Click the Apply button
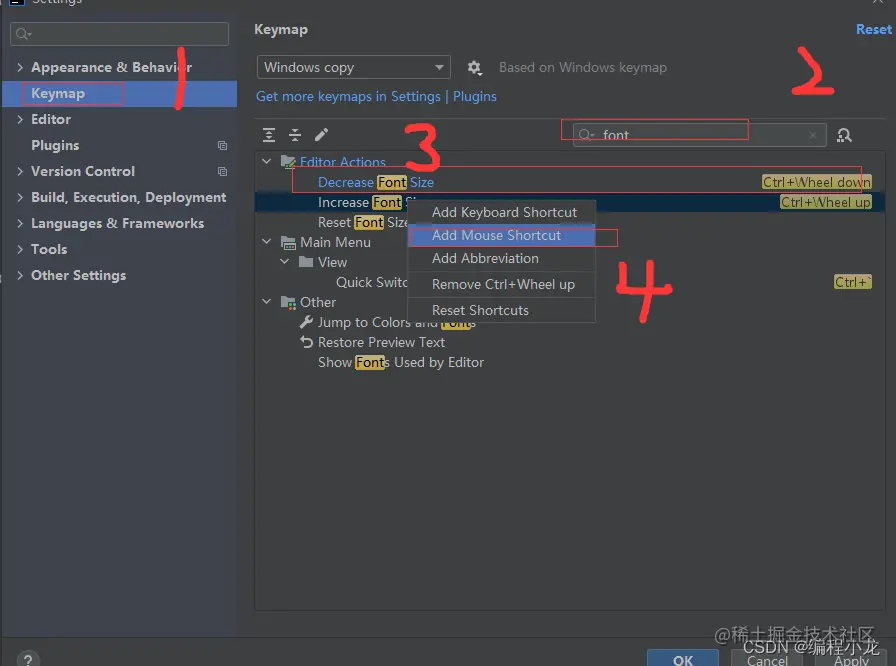The image size is (896, 666). click(850, 660)
